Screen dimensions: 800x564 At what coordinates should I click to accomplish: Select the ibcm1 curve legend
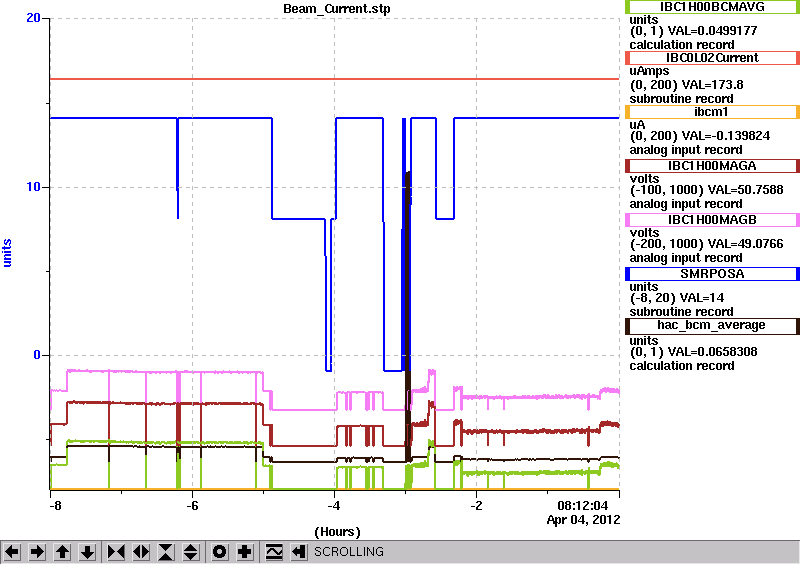click(712, 112)
